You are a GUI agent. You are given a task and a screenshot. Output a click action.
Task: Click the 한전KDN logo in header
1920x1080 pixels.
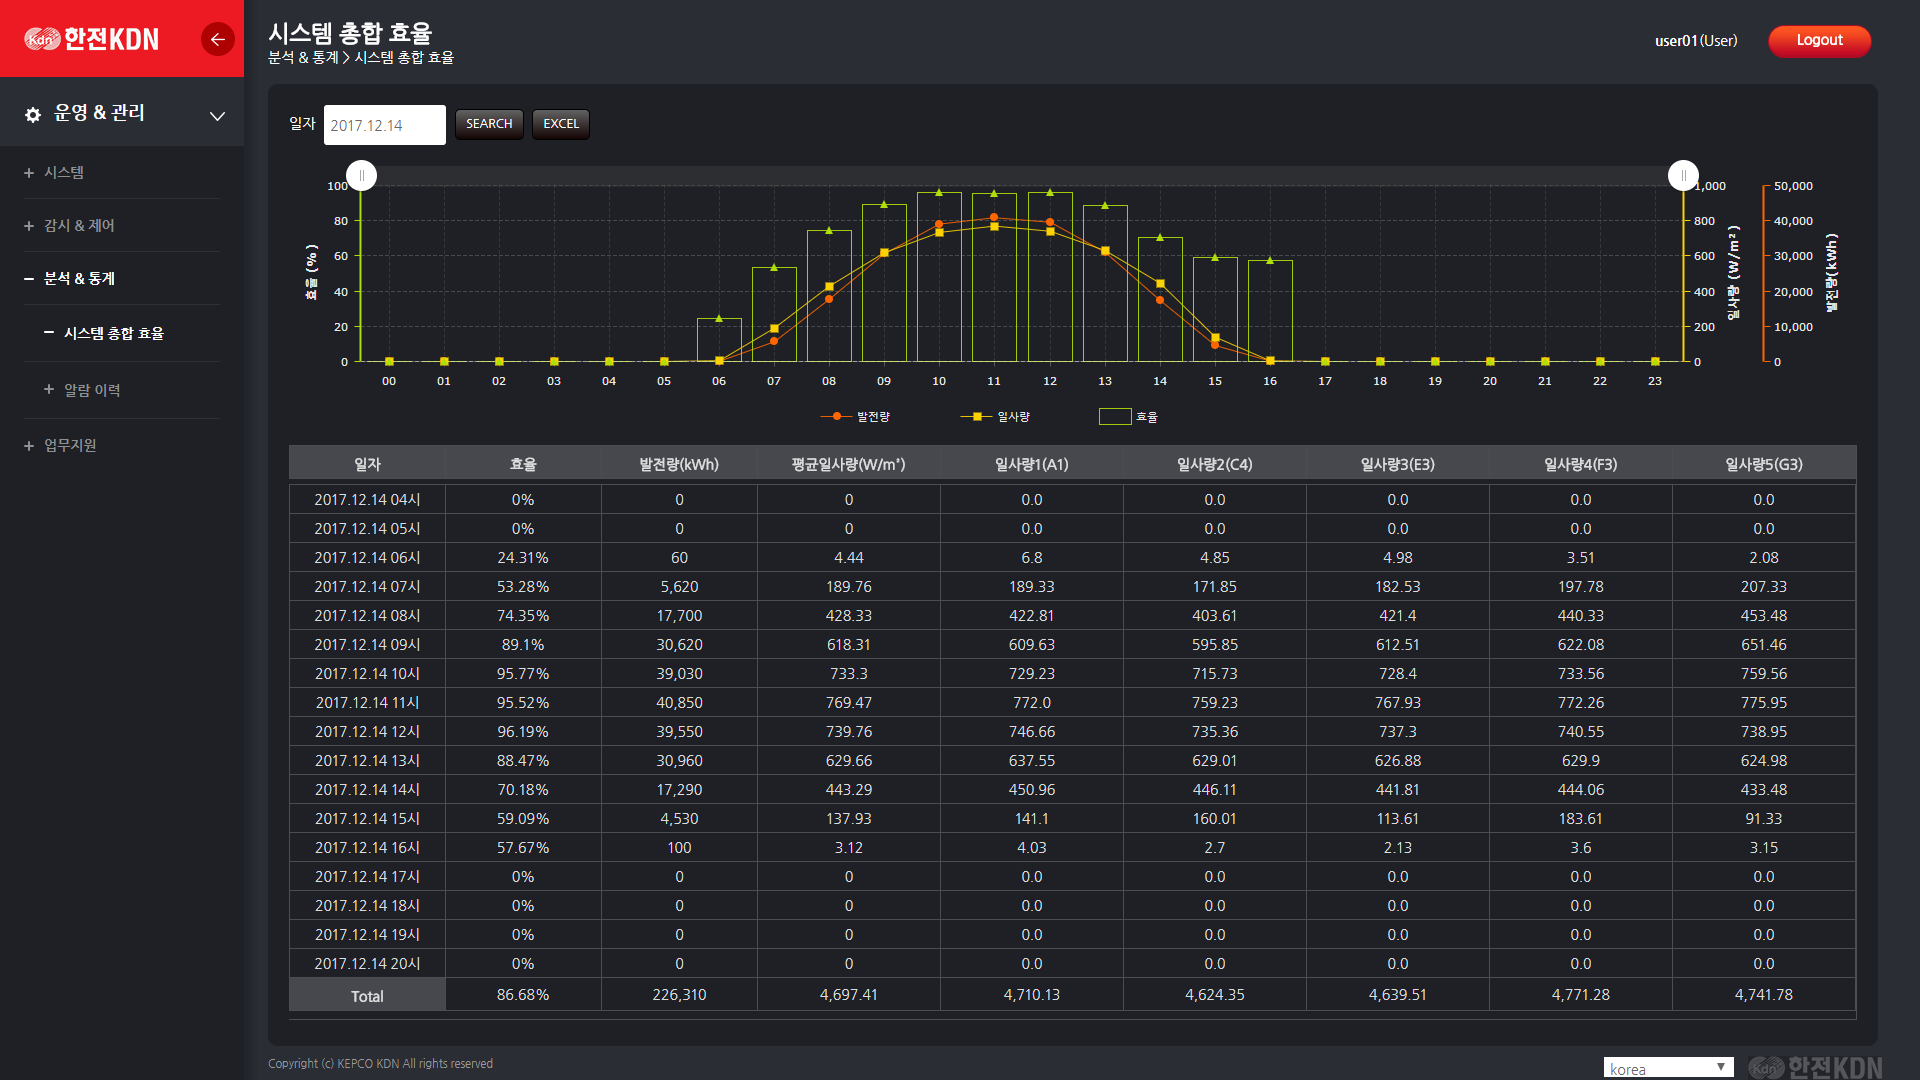[x=92, y=39]
